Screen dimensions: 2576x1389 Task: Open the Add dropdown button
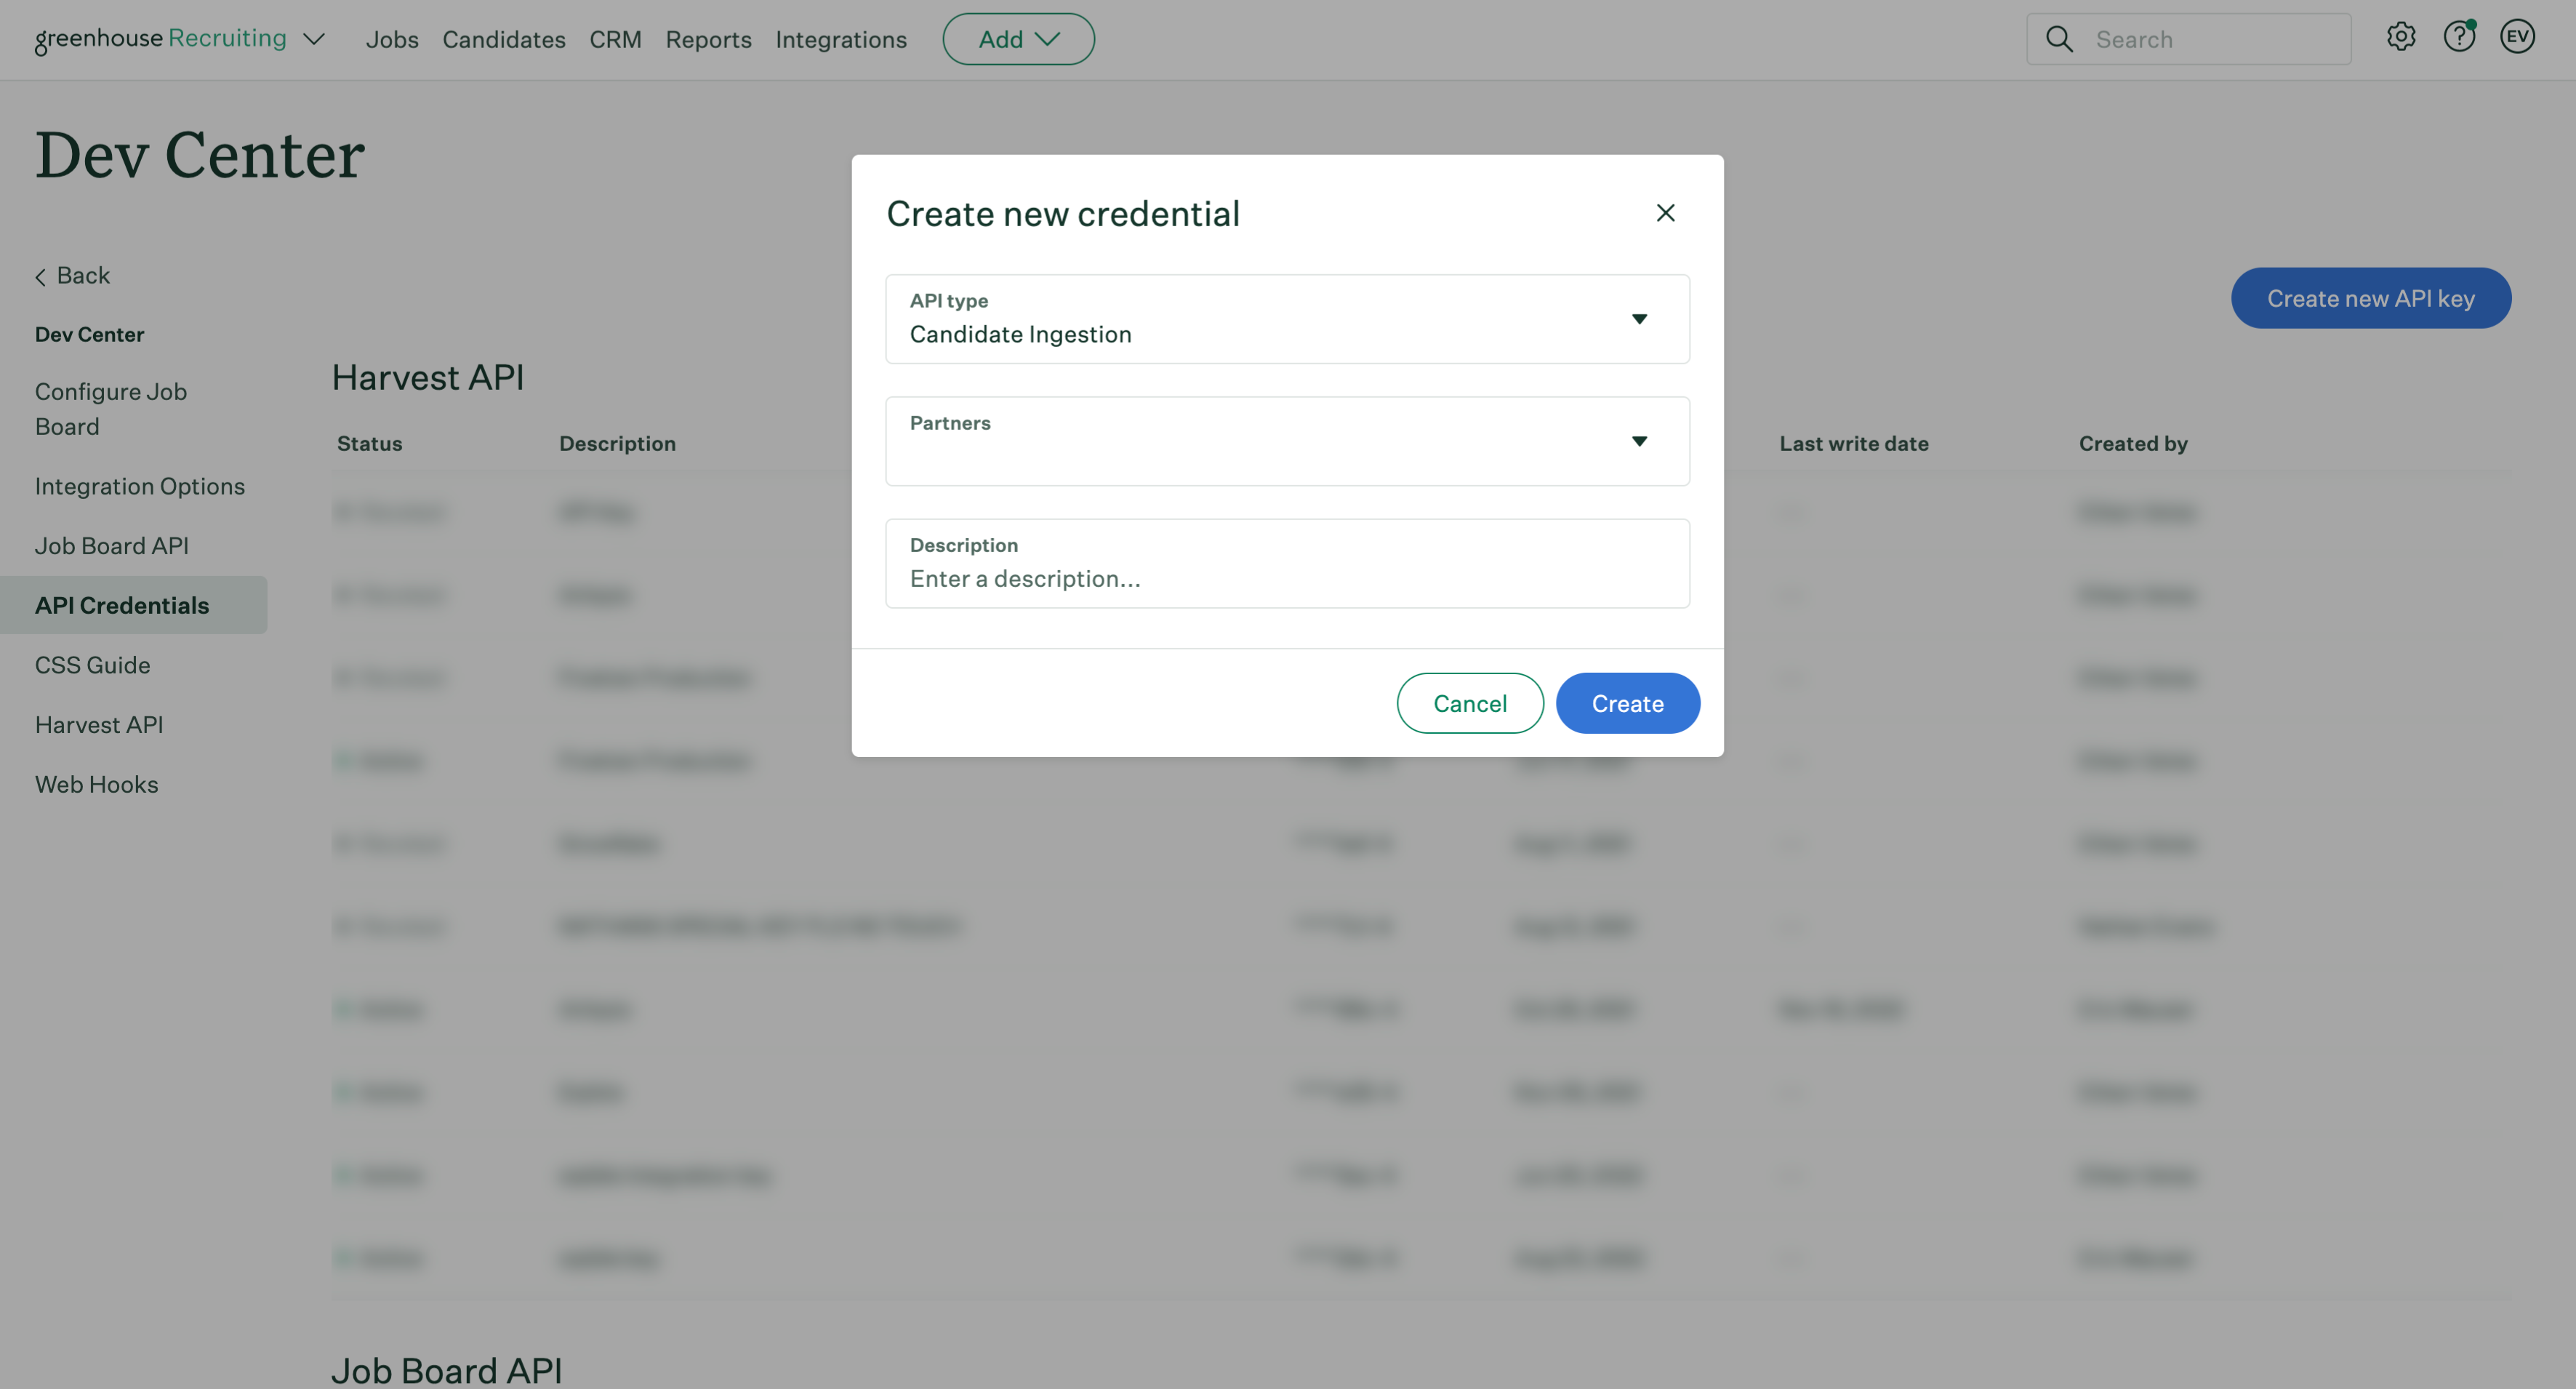pos(1018,39)
